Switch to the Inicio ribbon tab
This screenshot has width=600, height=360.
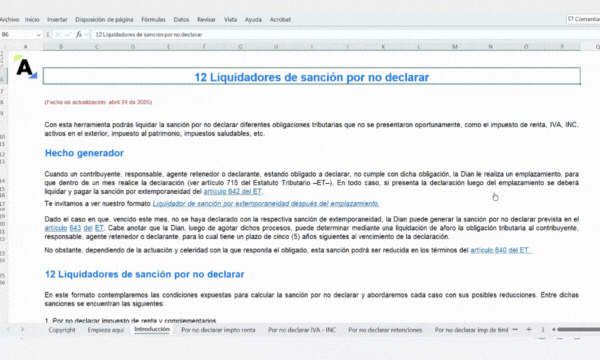(x=32, y=20)
